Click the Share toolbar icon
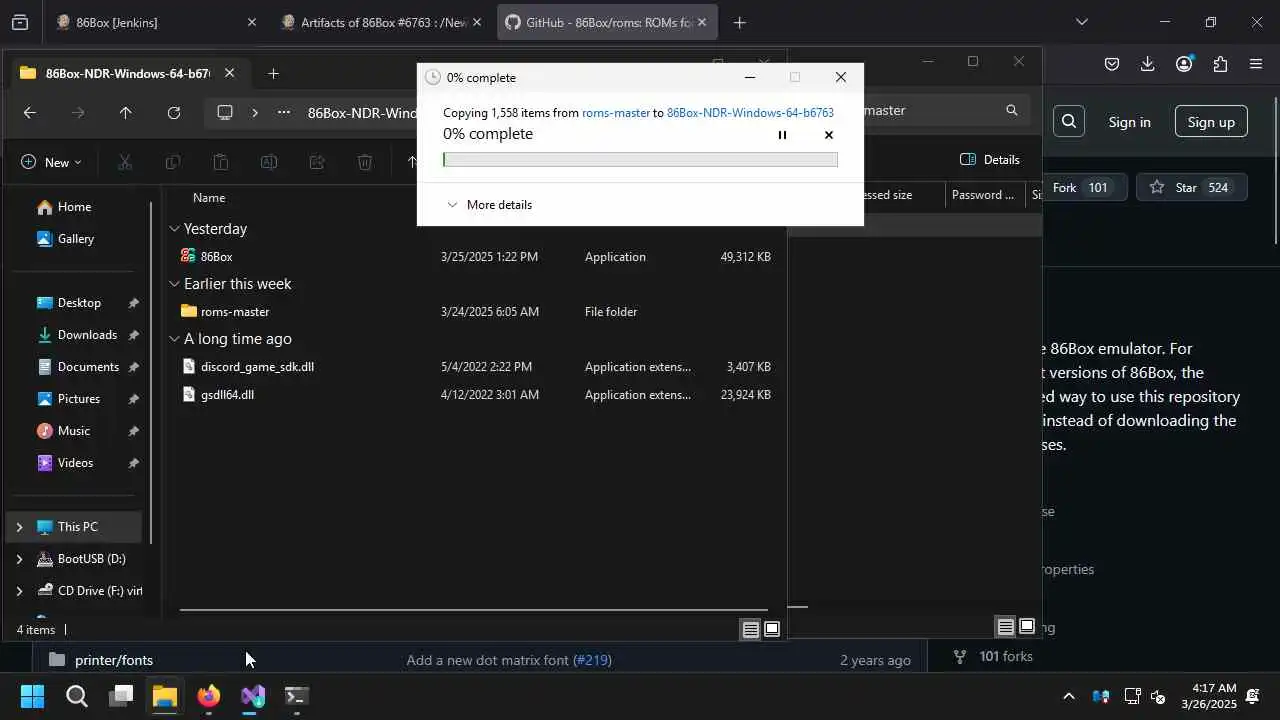 [x=317, y=162]
